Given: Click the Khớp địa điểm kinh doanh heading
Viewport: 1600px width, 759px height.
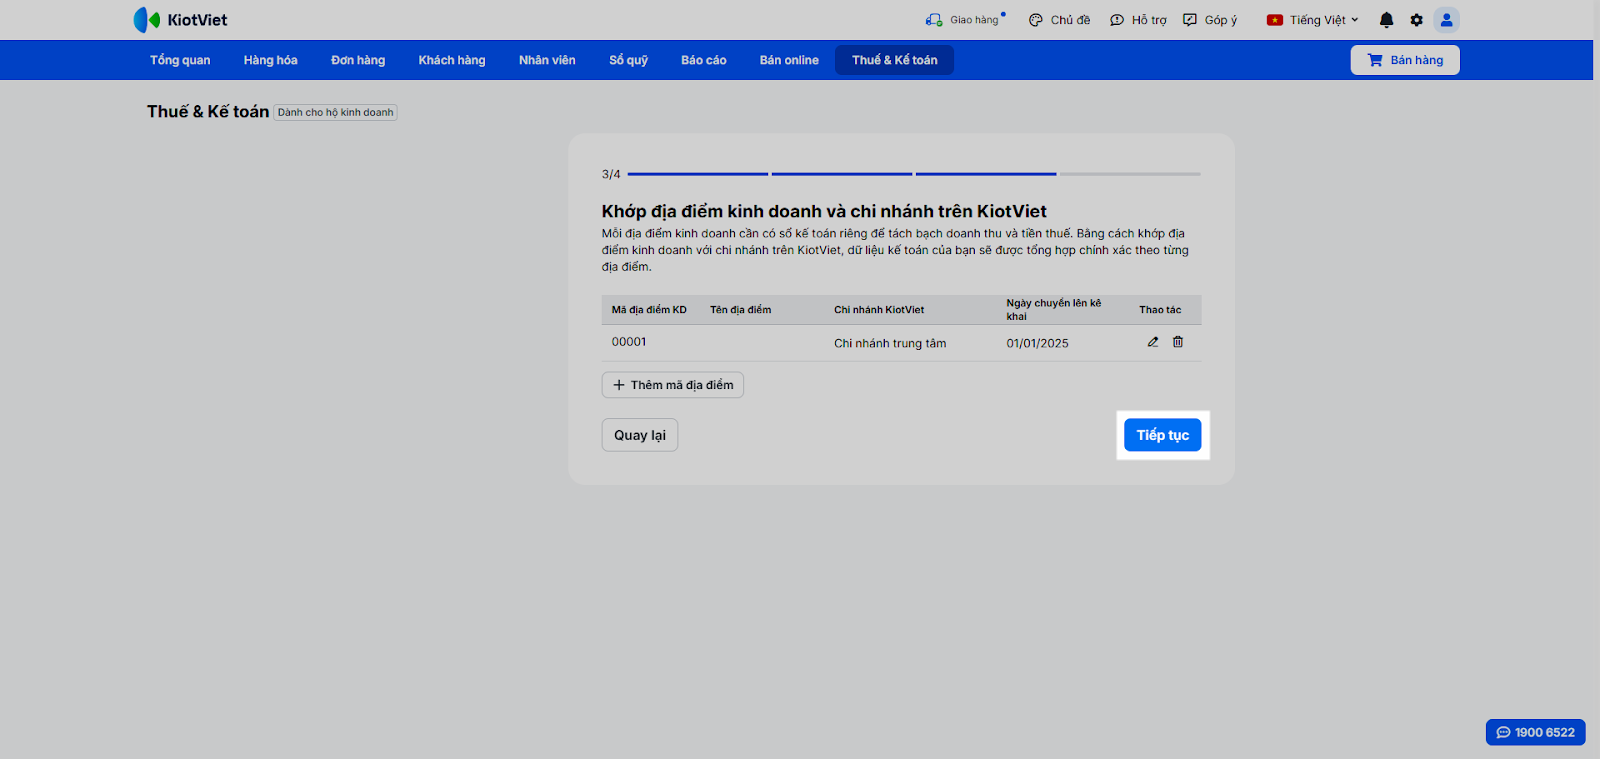Looking at the screenshot, I should pos(824,211).
